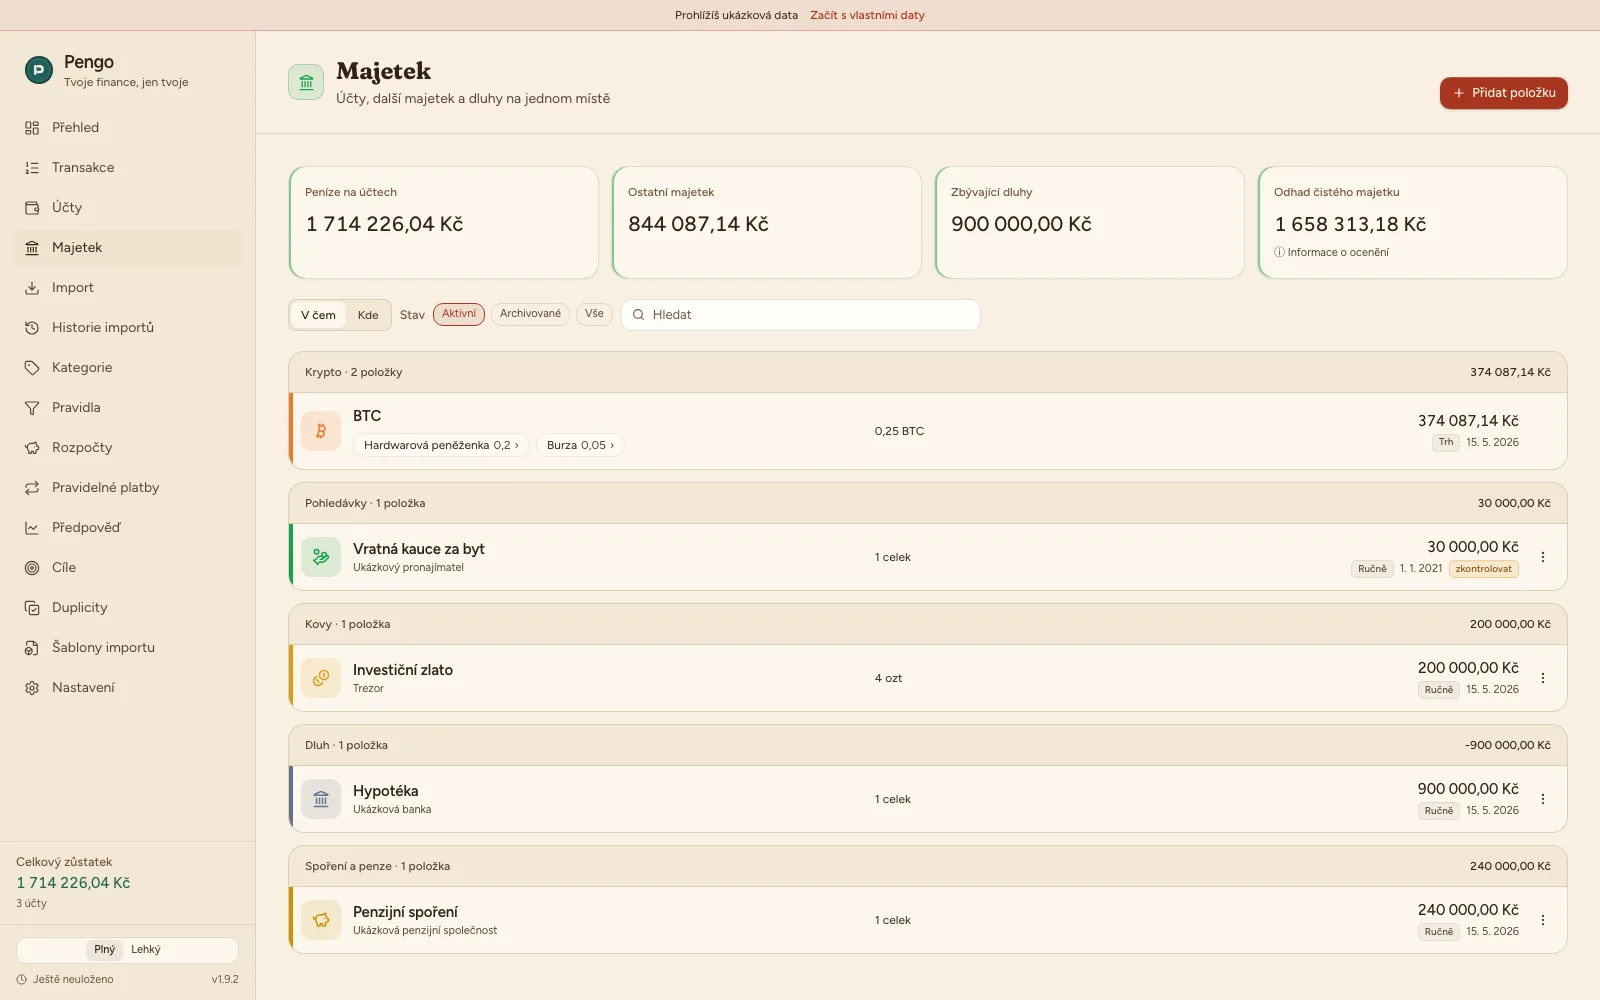Click the Pravidelné platby repeat icon
The image size is (1600, 1000).
[32, 488]
